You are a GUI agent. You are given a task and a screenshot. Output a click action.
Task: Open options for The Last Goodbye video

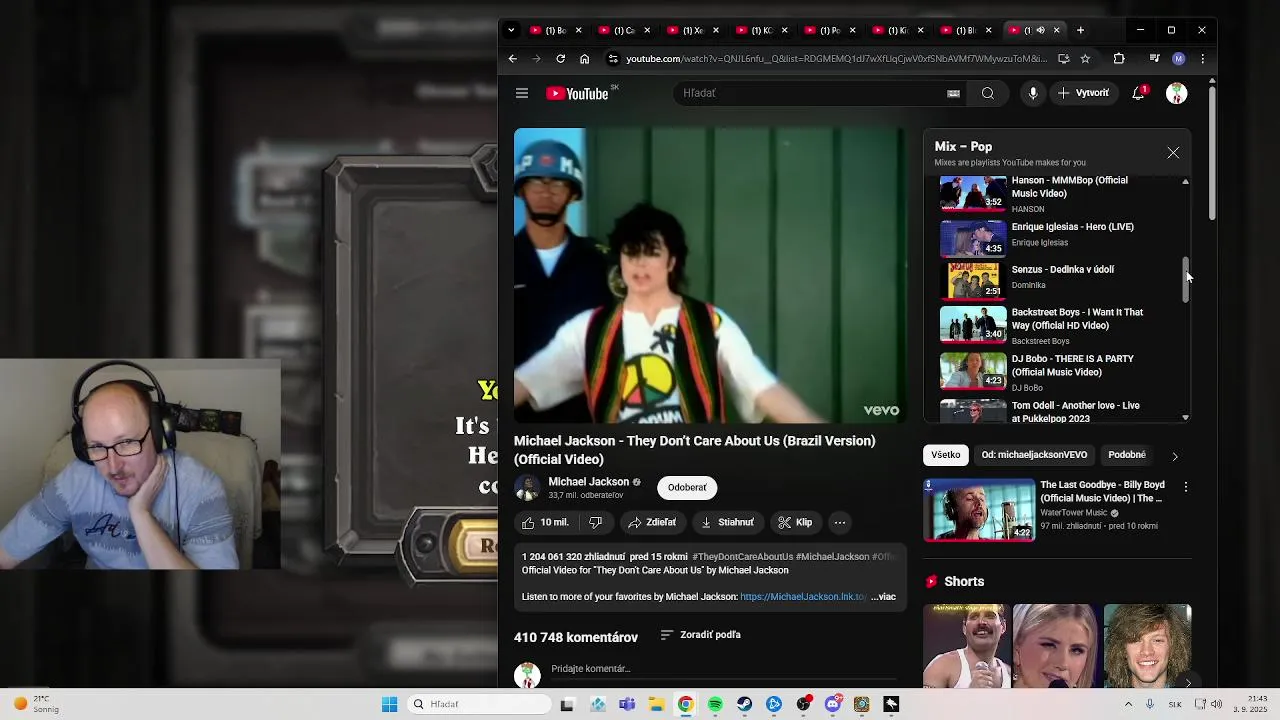click(x=1186, y=487)
